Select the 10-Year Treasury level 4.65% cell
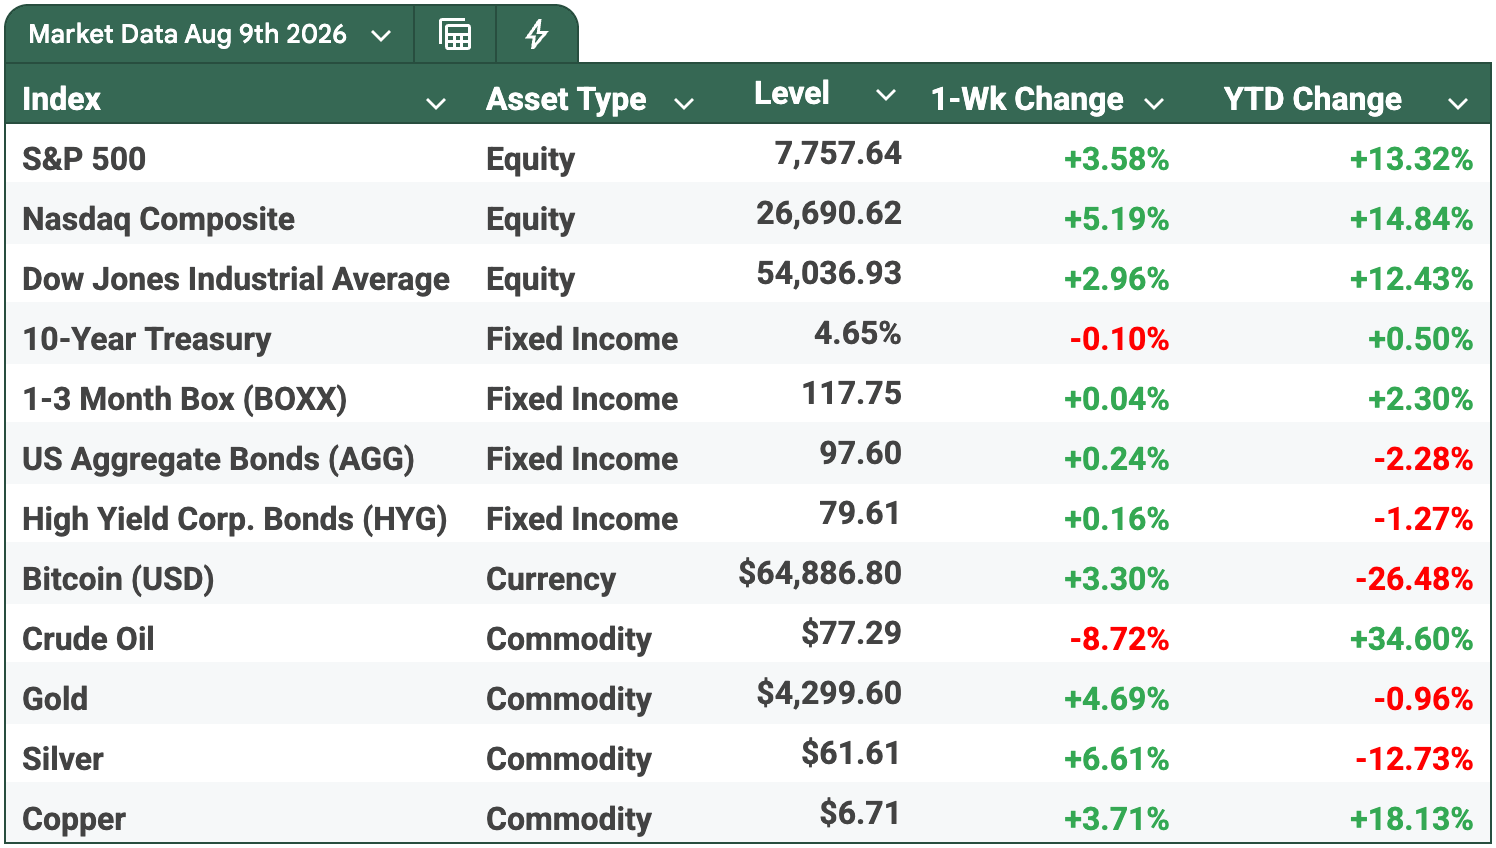 [x=857, y=333]
